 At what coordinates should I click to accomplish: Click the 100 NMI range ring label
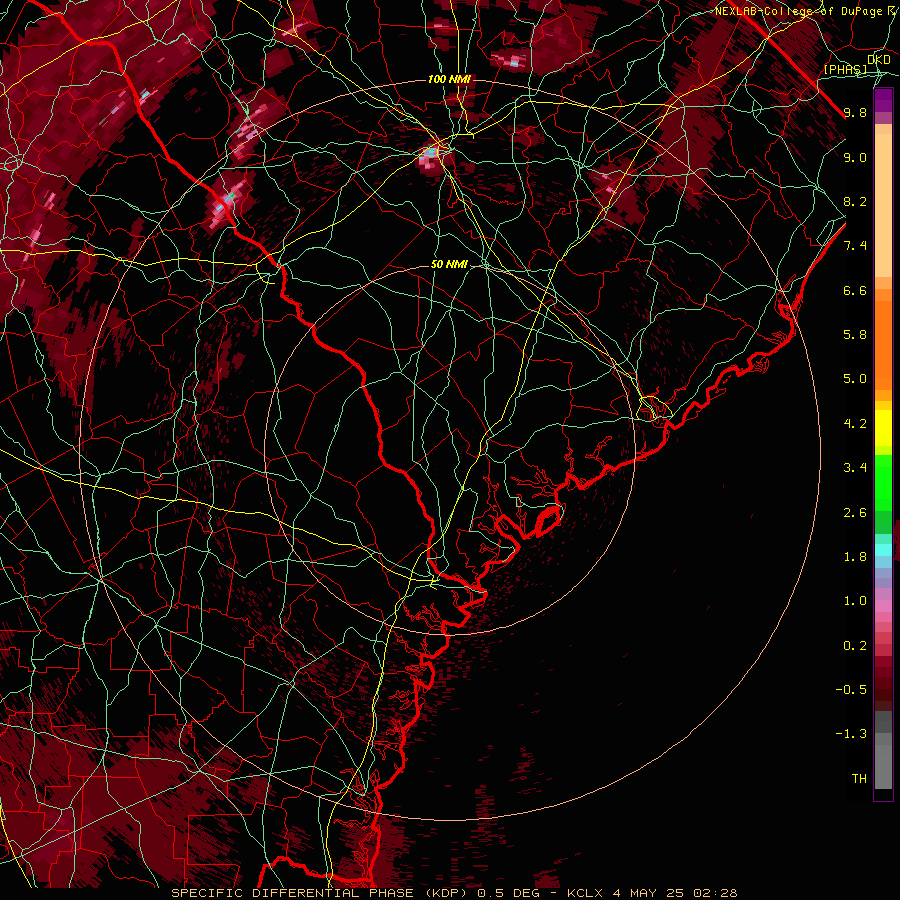click(x=449, y=79)
